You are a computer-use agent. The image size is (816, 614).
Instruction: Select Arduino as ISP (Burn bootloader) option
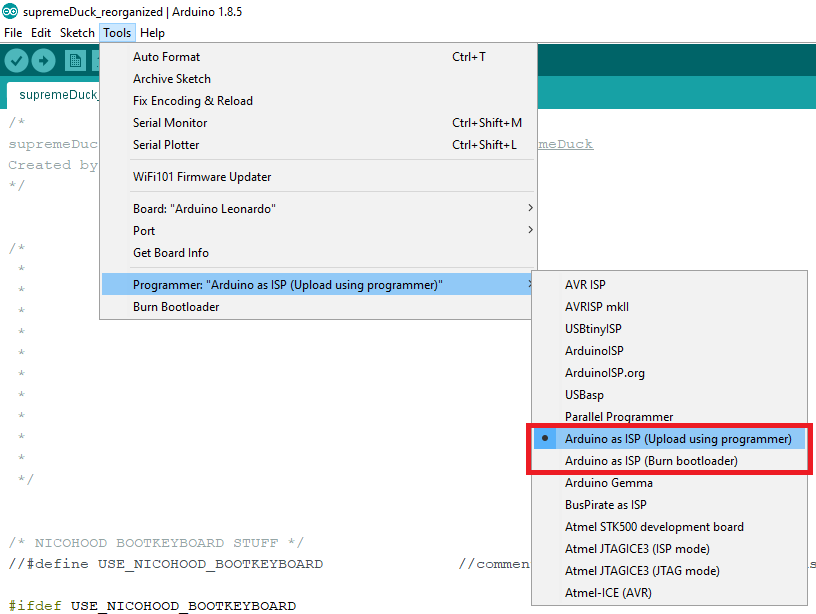pyautogui.click(x=669, y=460)
